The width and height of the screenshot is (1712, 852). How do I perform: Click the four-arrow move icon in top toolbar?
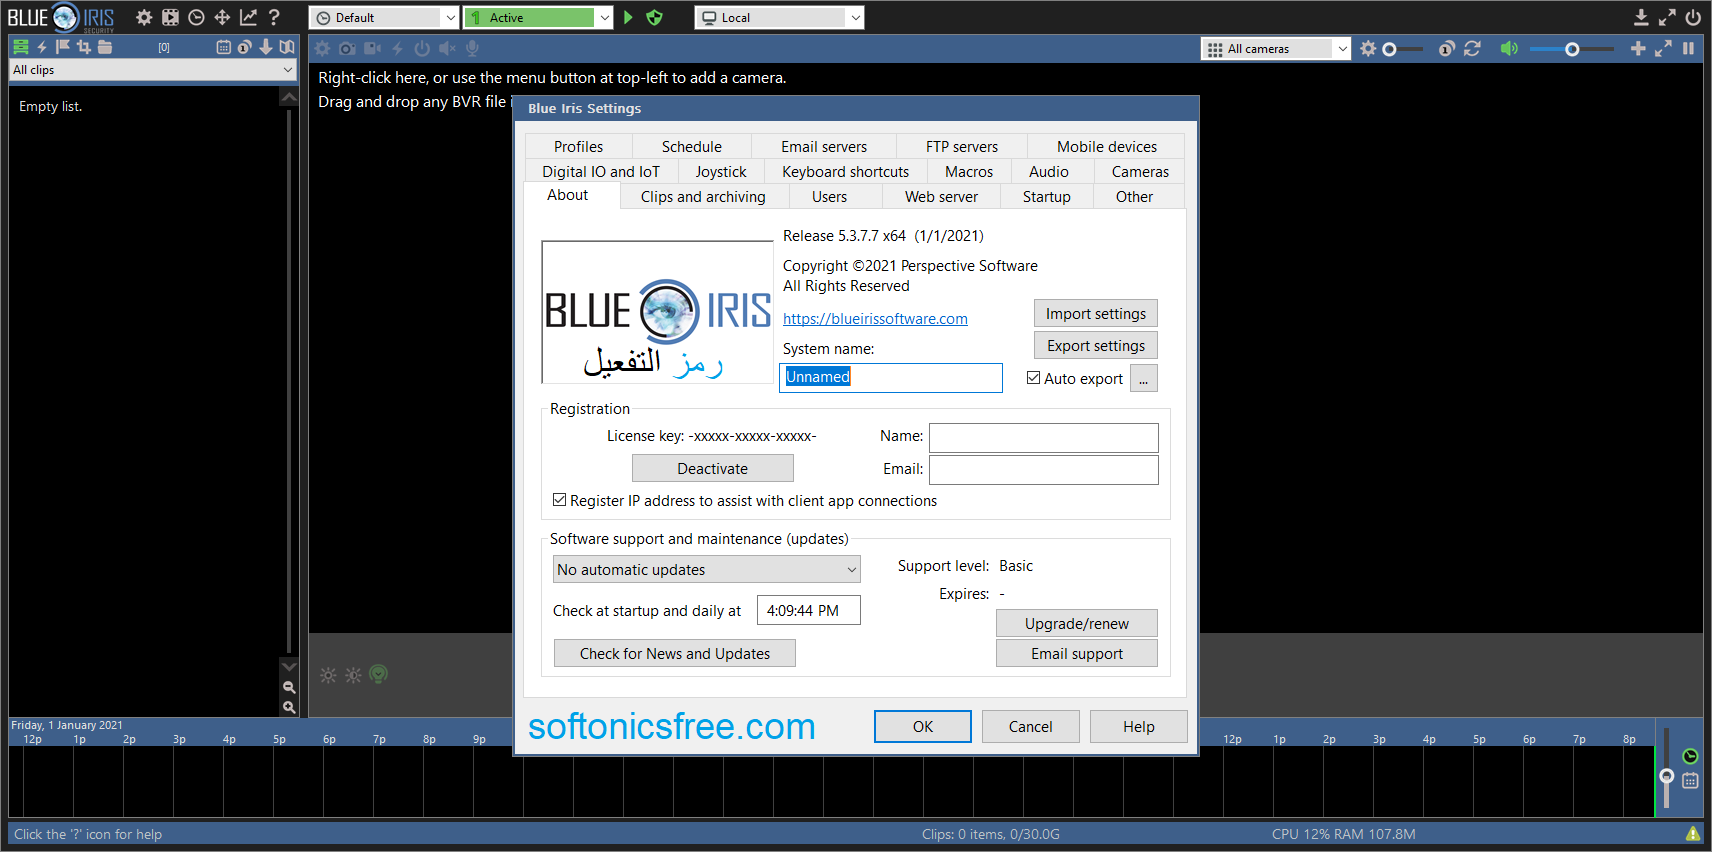point(222,17)
